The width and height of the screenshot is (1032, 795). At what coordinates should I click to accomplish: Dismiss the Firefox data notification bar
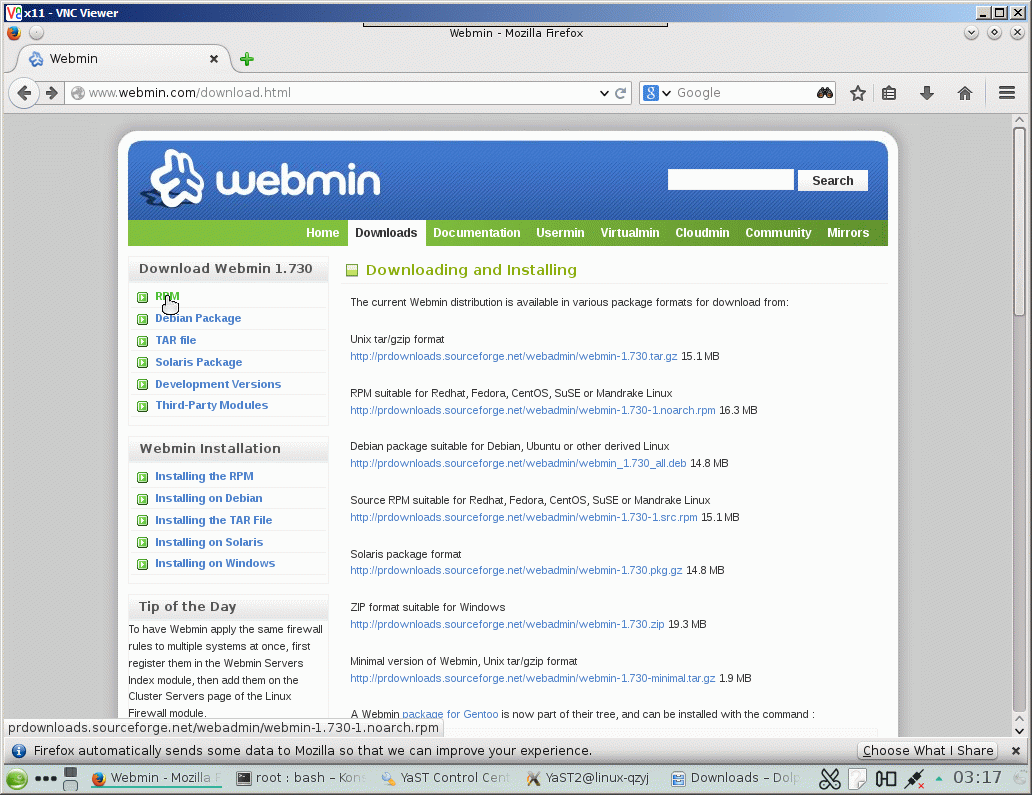tap(1016, 750)
